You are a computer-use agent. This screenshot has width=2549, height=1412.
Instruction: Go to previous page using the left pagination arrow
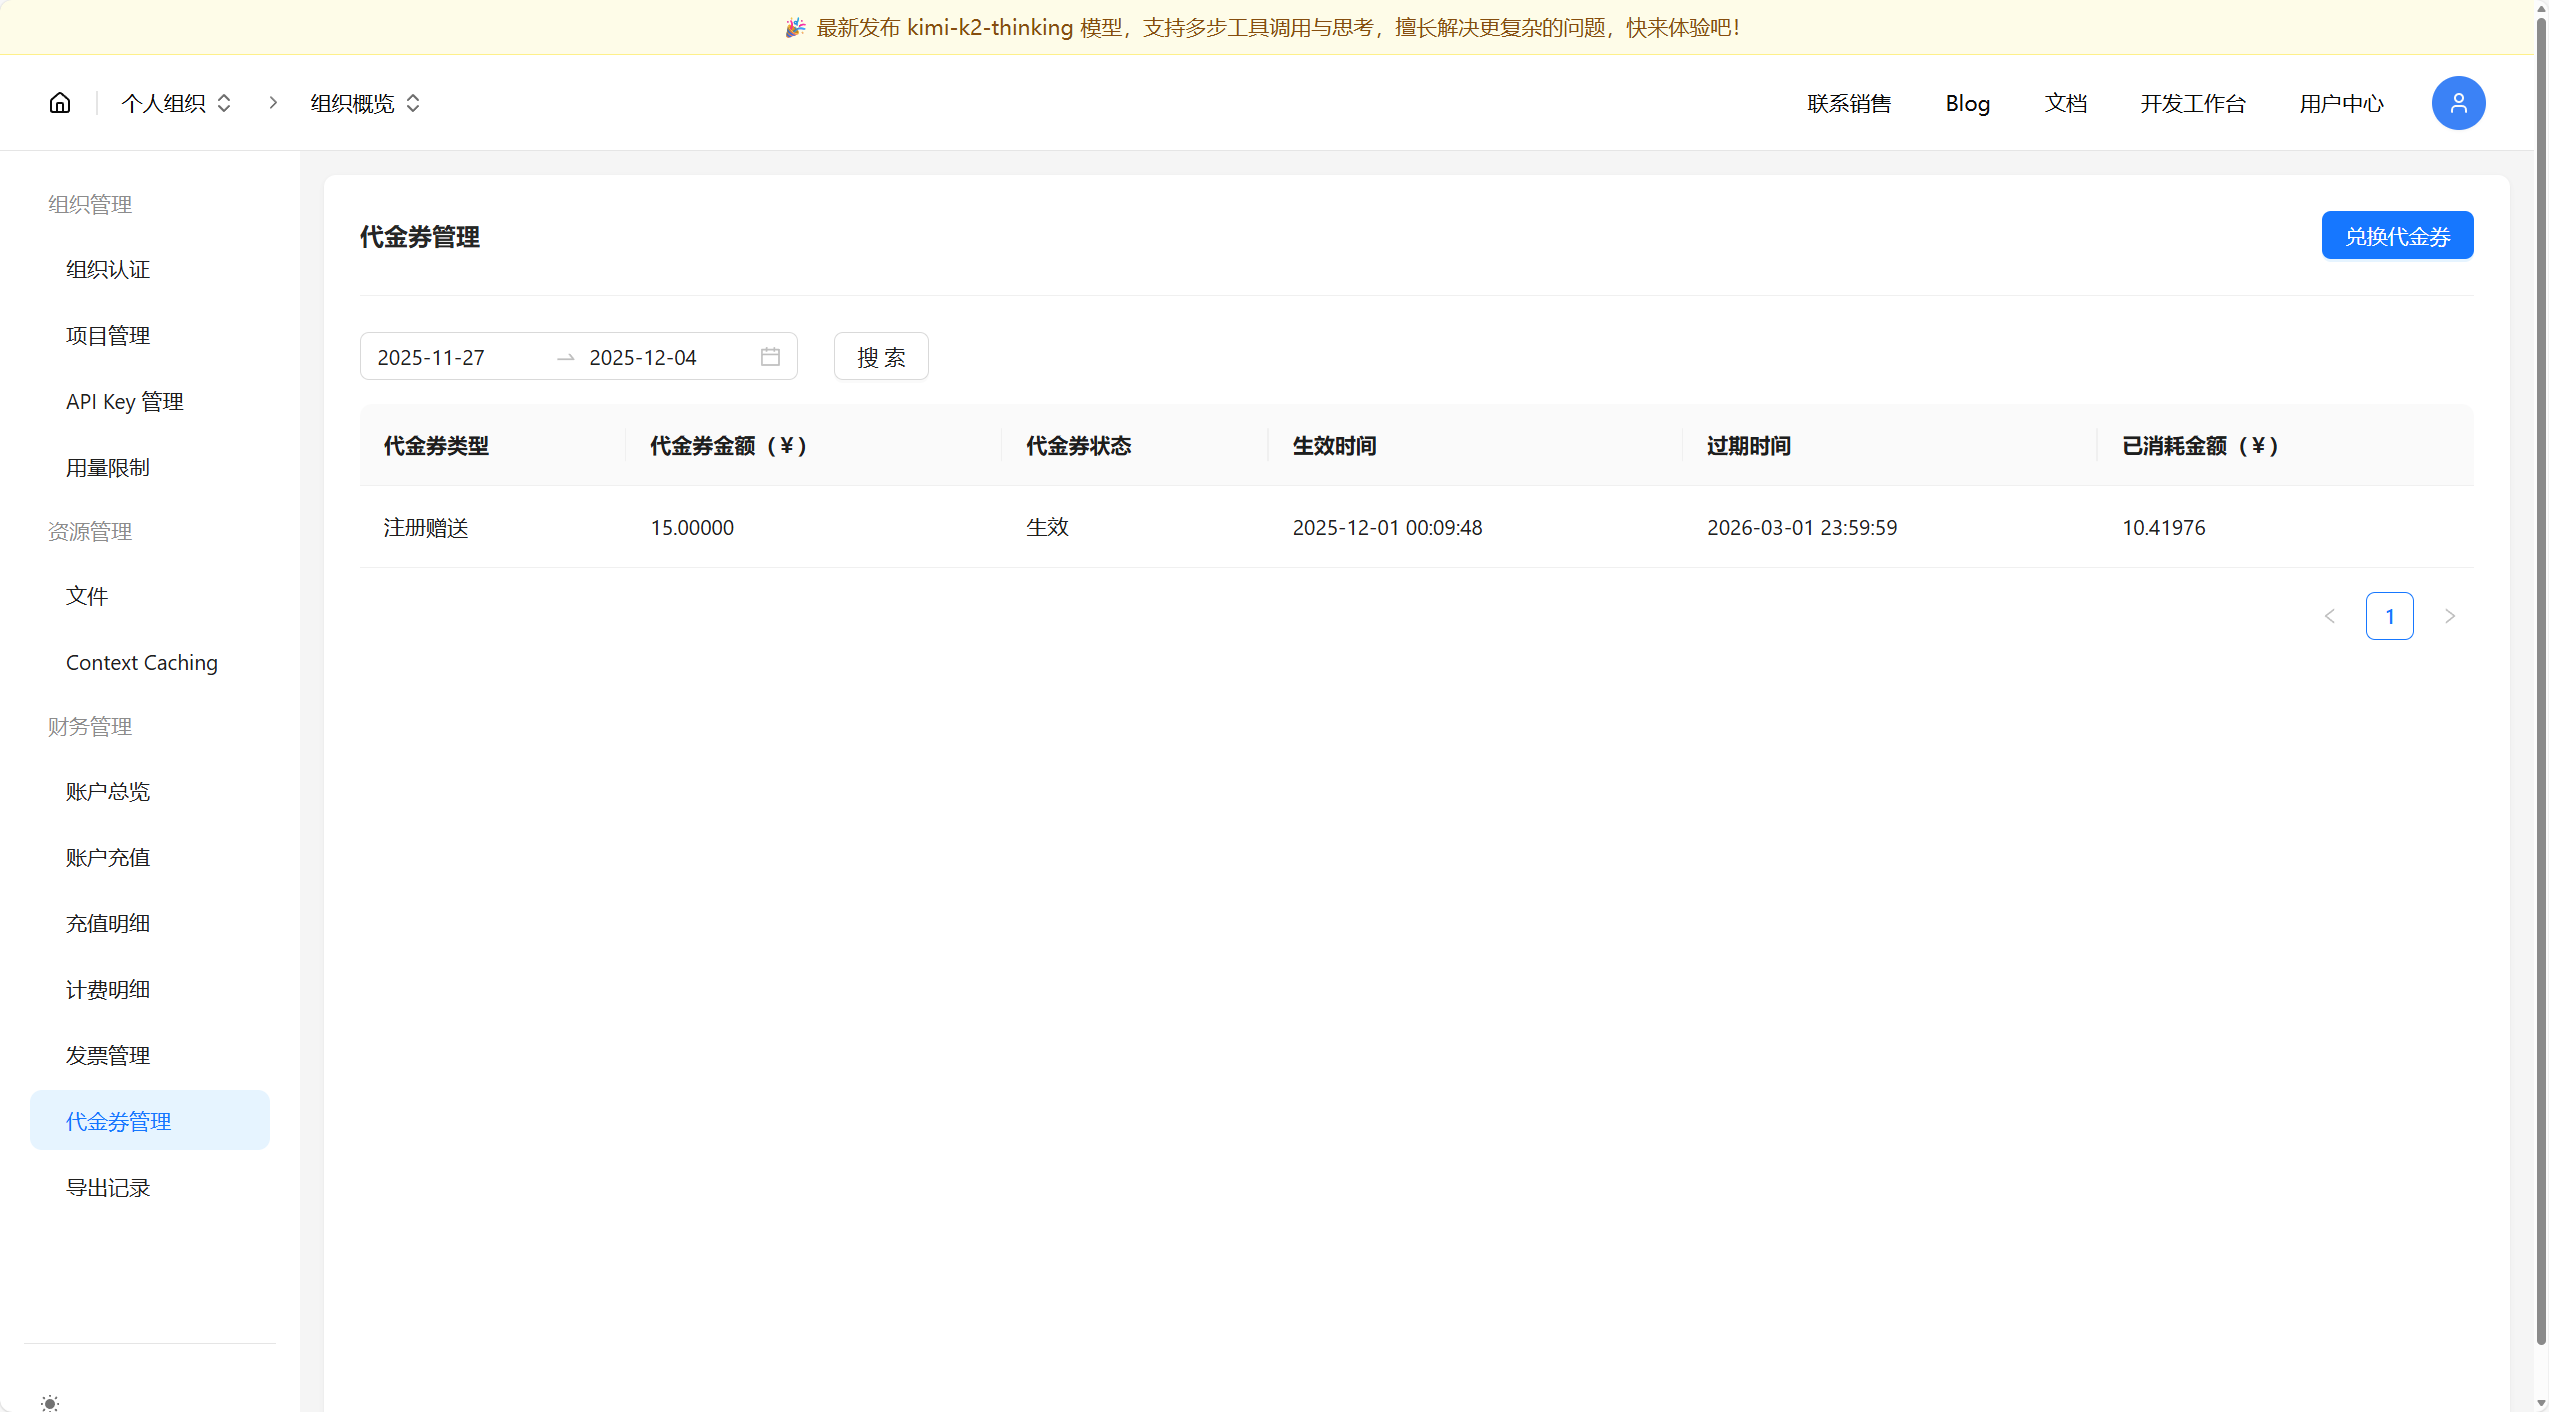[x=2330, y=616]
